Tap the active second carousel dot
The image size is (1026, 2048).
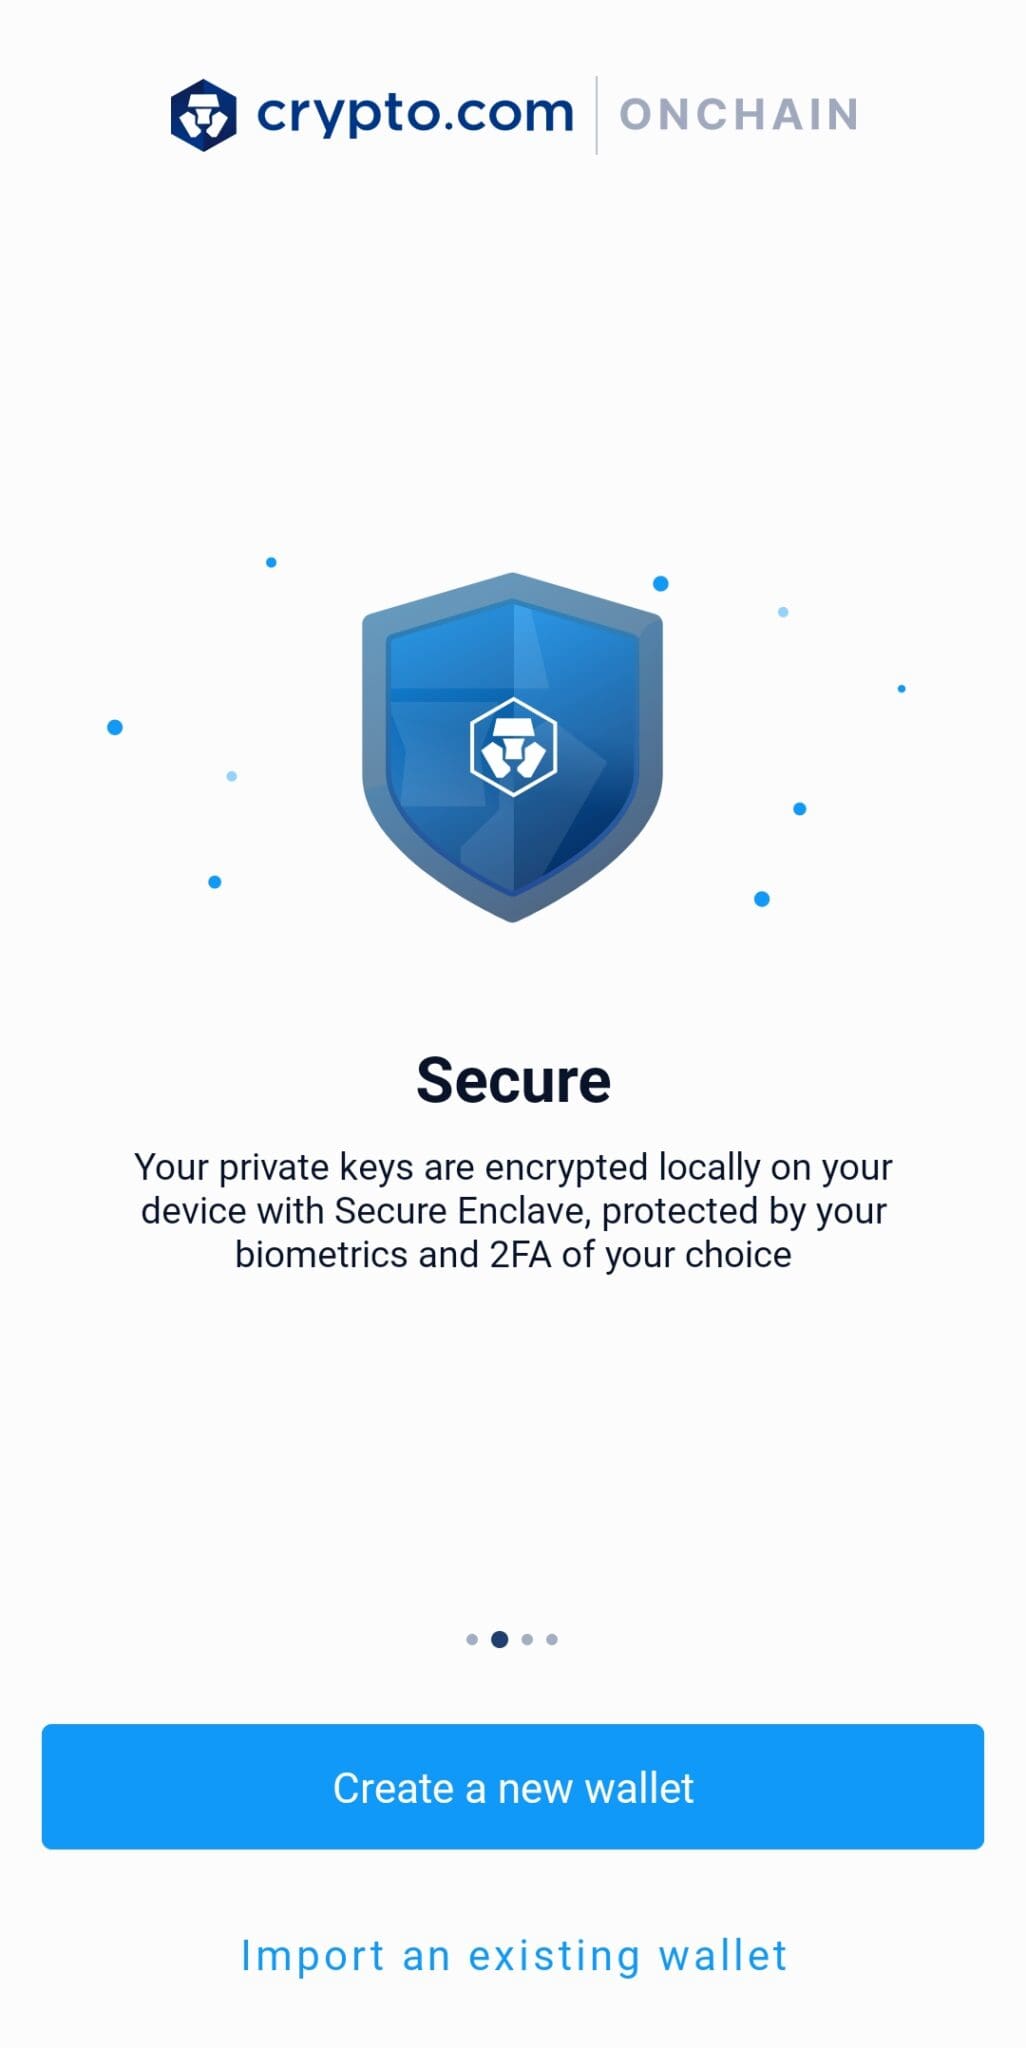coord(499,1638)
